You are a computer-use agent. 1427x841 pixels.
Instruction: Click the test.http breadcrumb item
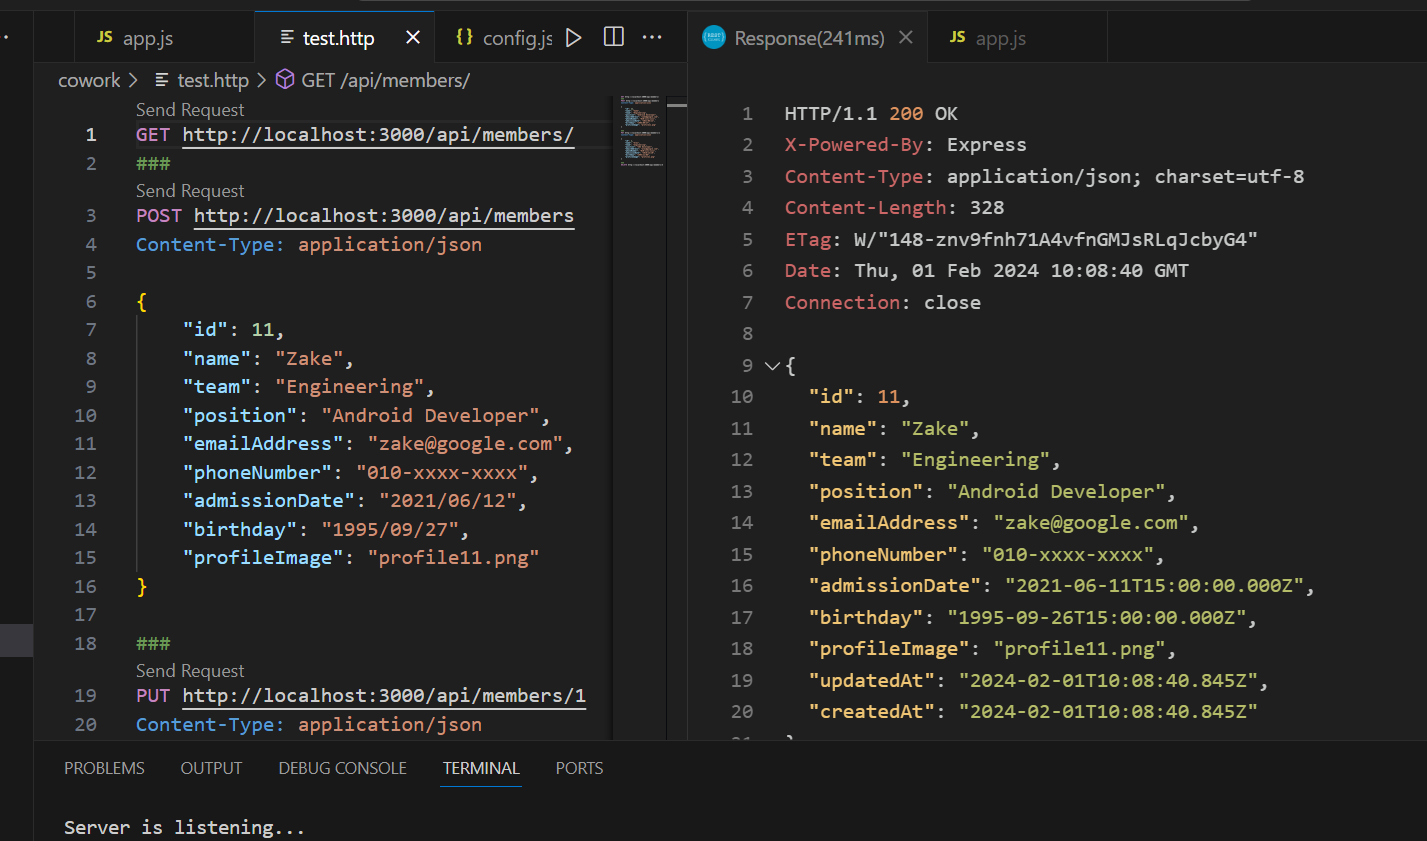tap(213, 80)
